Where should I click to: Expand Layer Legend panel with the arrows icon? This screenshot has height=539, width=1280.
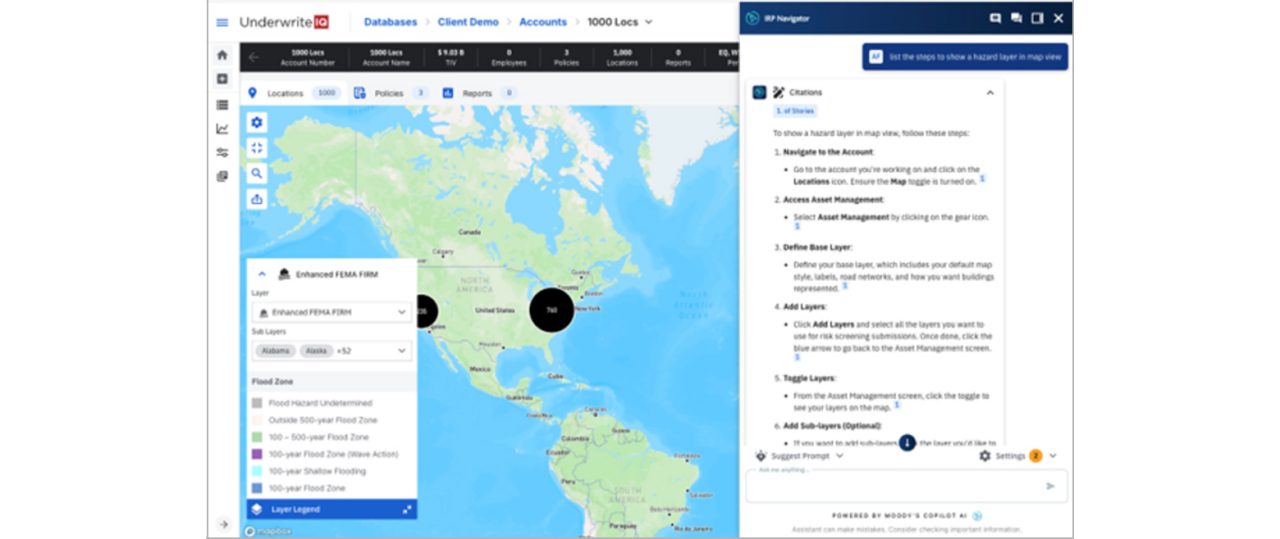click(407, 509)
